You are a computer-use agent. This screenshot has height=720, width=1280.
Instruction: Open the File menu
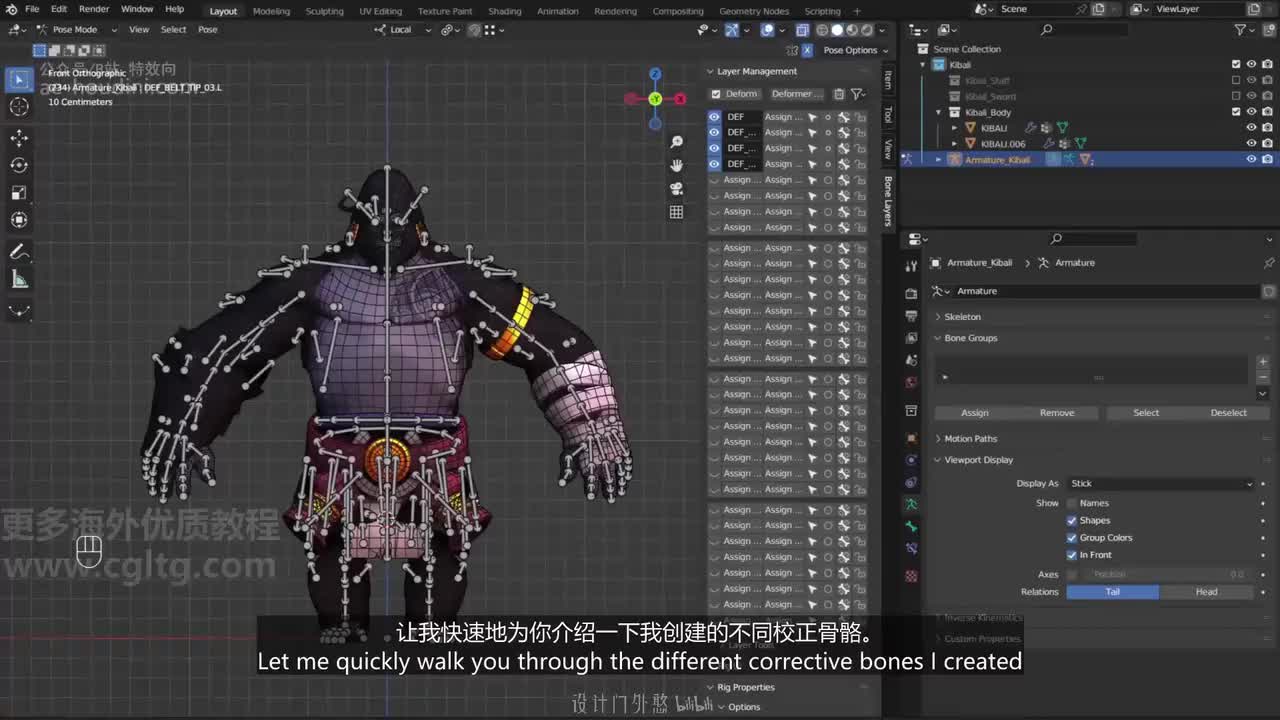32,9
